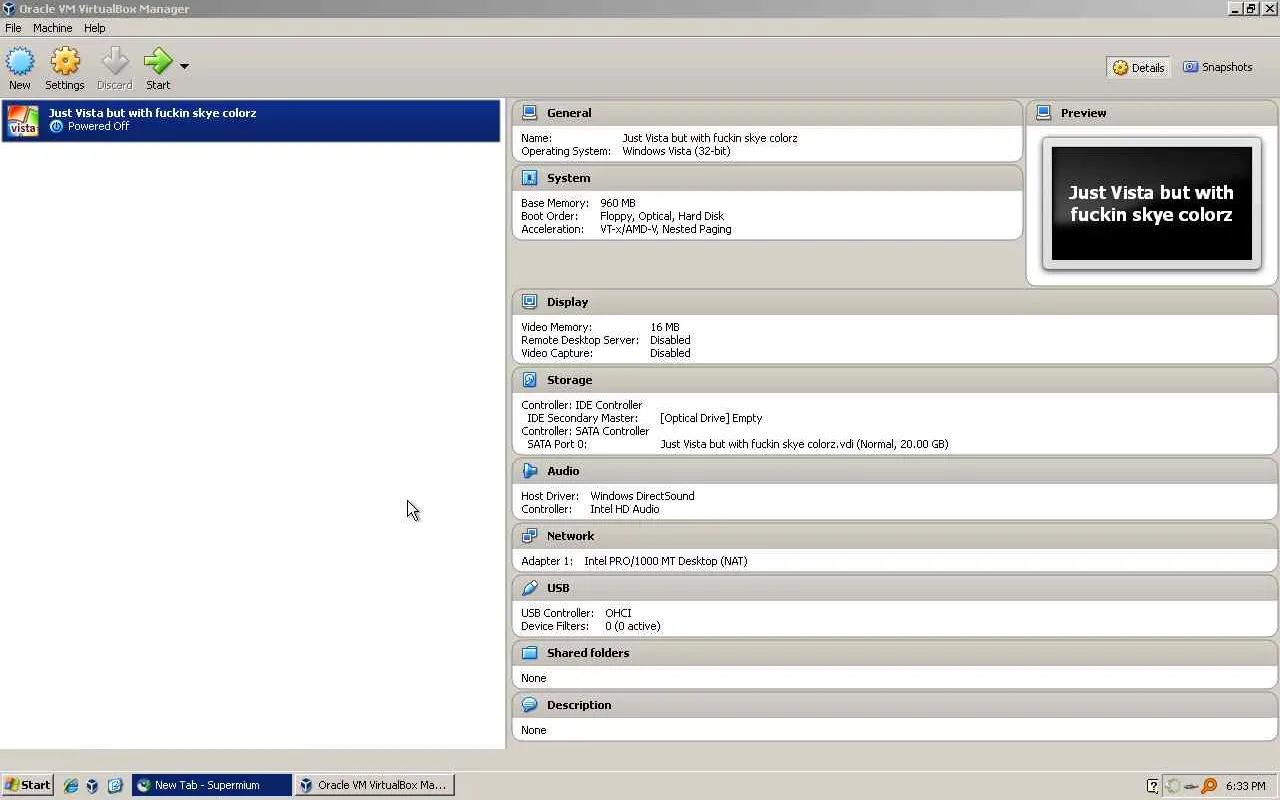Click the blue Powered Off status icon
This screenshot has width=1280, height=800.
click(x=56, y=127)
